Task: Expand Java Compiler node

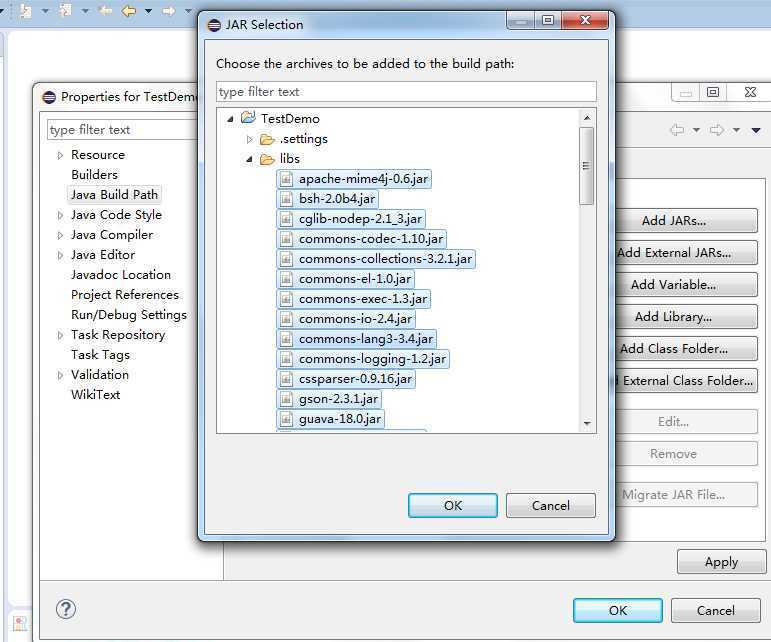Action: tap(60, 235)
